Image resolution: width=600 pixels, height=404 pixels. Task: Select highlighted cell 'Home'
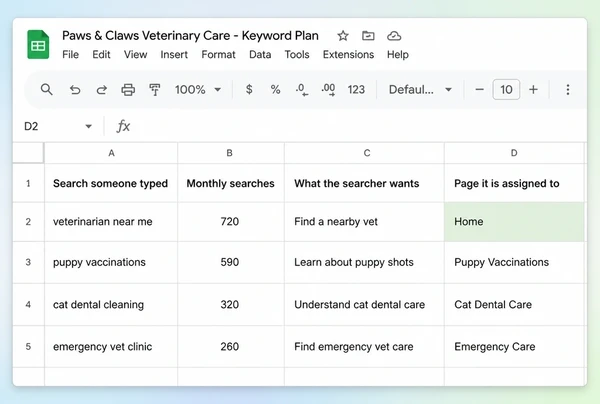[514, 222]
